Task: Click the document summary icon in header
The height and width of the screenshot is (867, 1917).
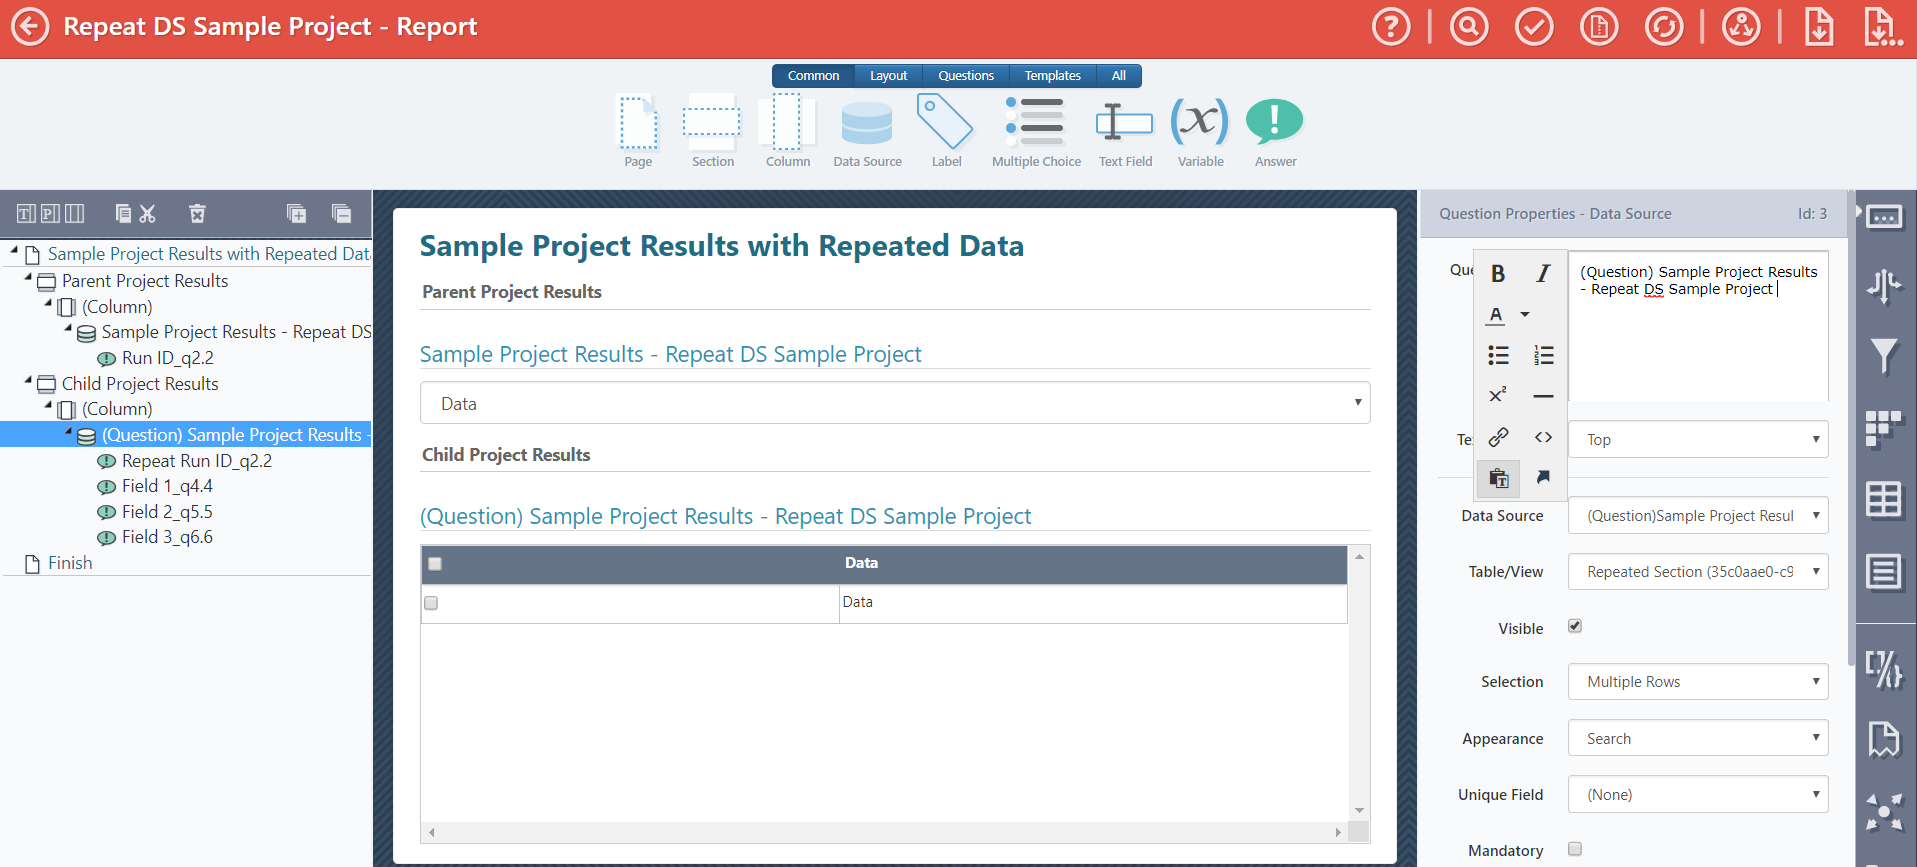Action: coord(1599,27)
